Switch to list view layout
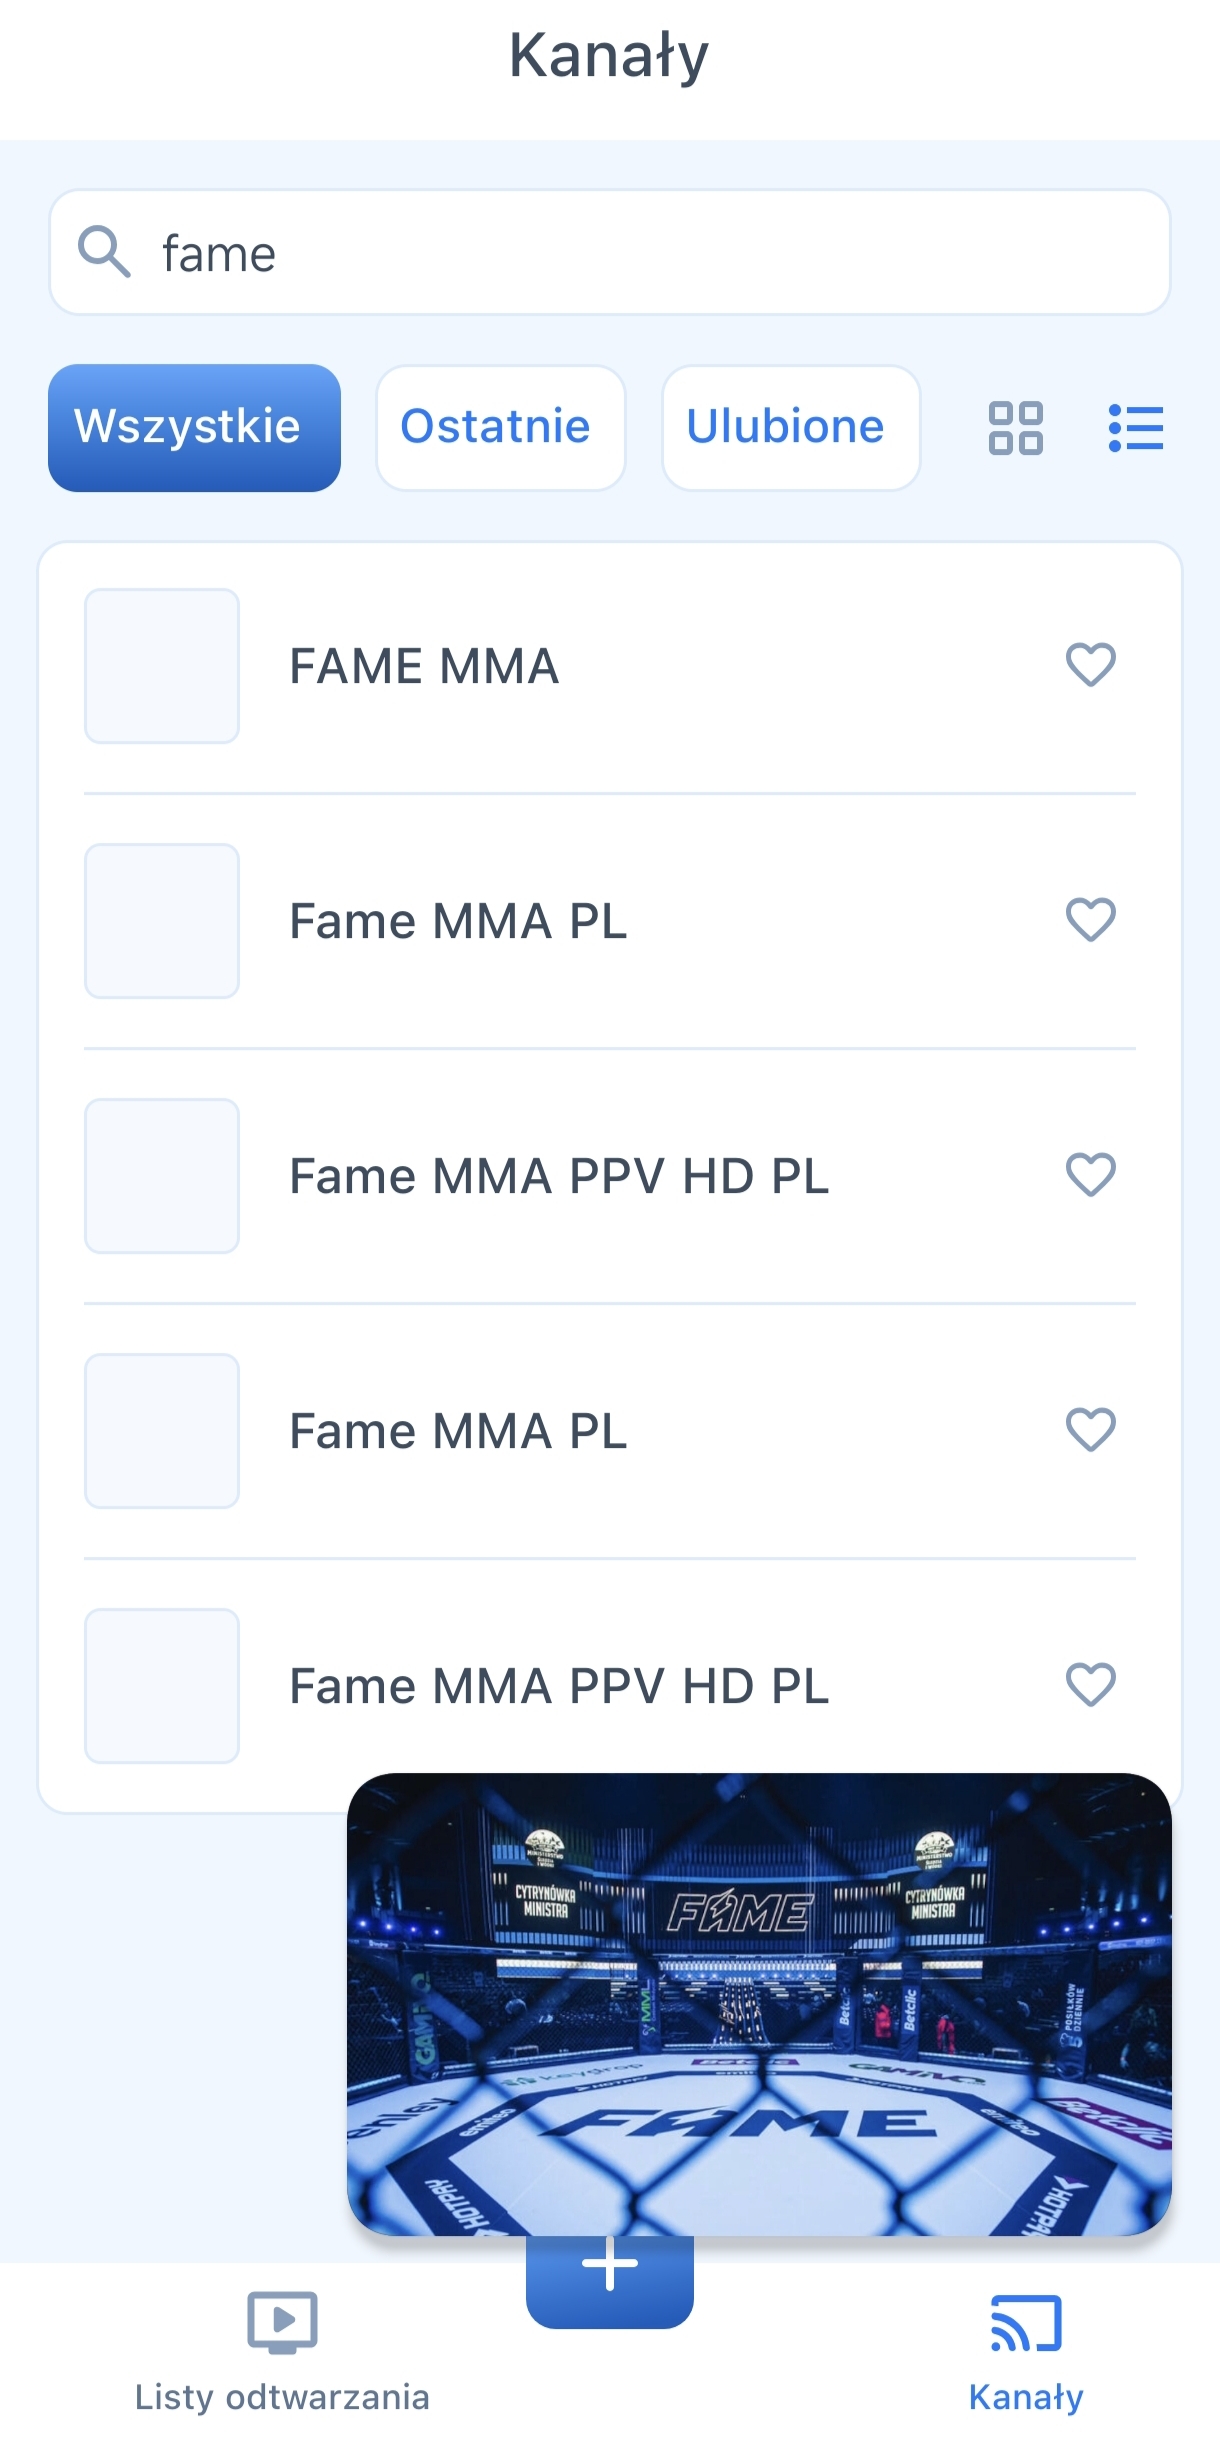Image resolution: width=1220 pixels, height=2447 pixels. click(1136, 428)
